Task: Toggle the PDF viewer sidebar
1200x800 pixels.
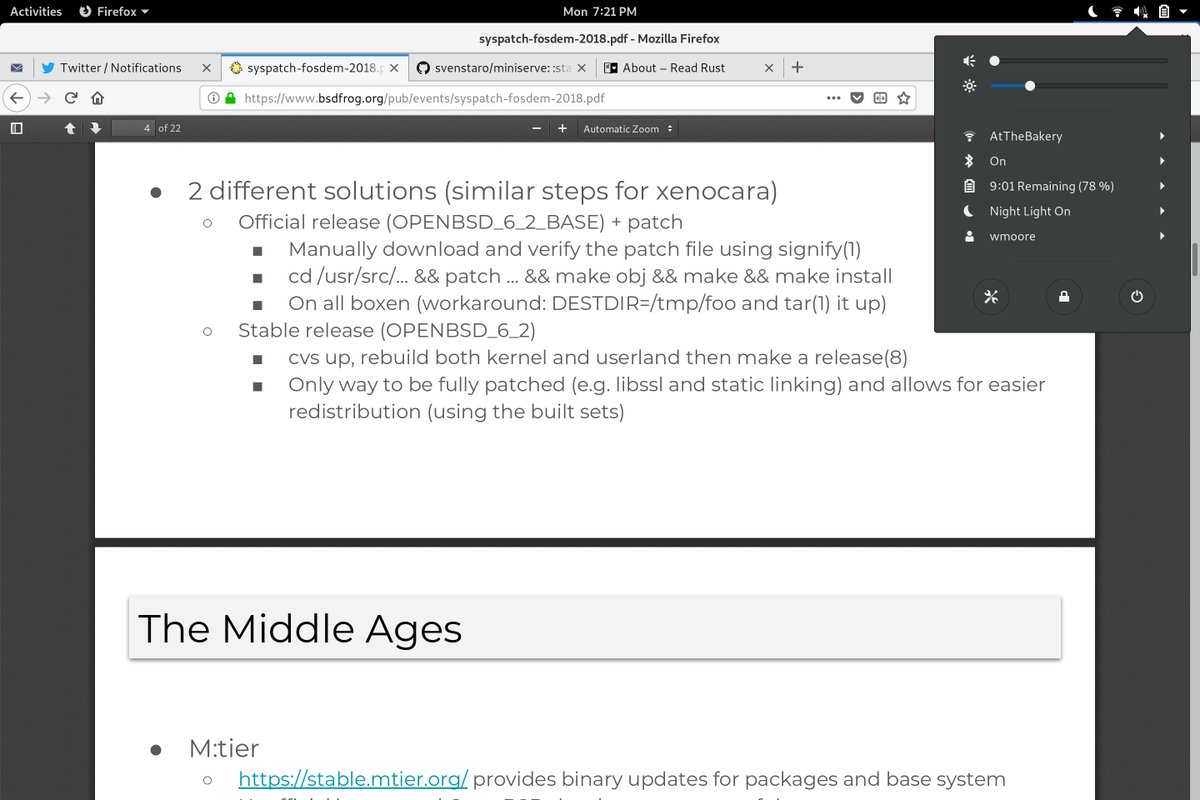Action: 16,128
